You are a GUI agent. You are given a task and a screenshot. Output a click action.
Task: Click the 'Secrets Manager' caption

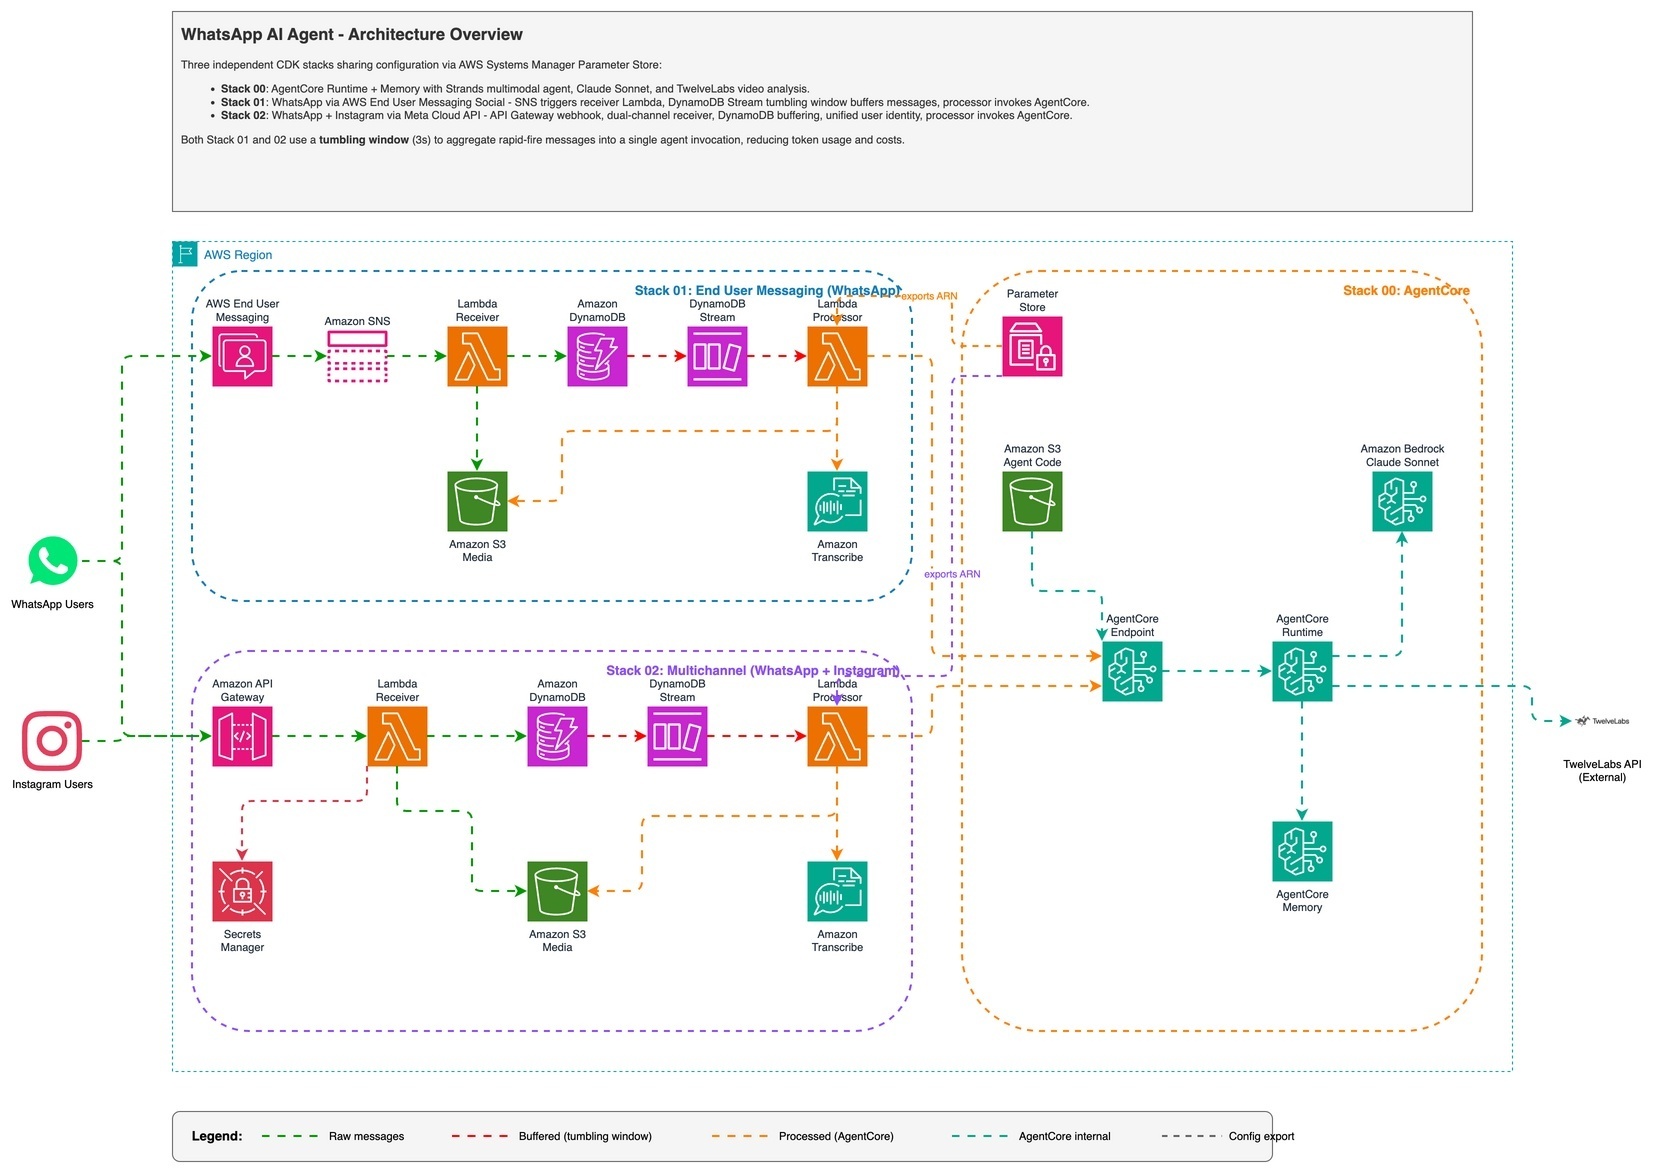242,941
